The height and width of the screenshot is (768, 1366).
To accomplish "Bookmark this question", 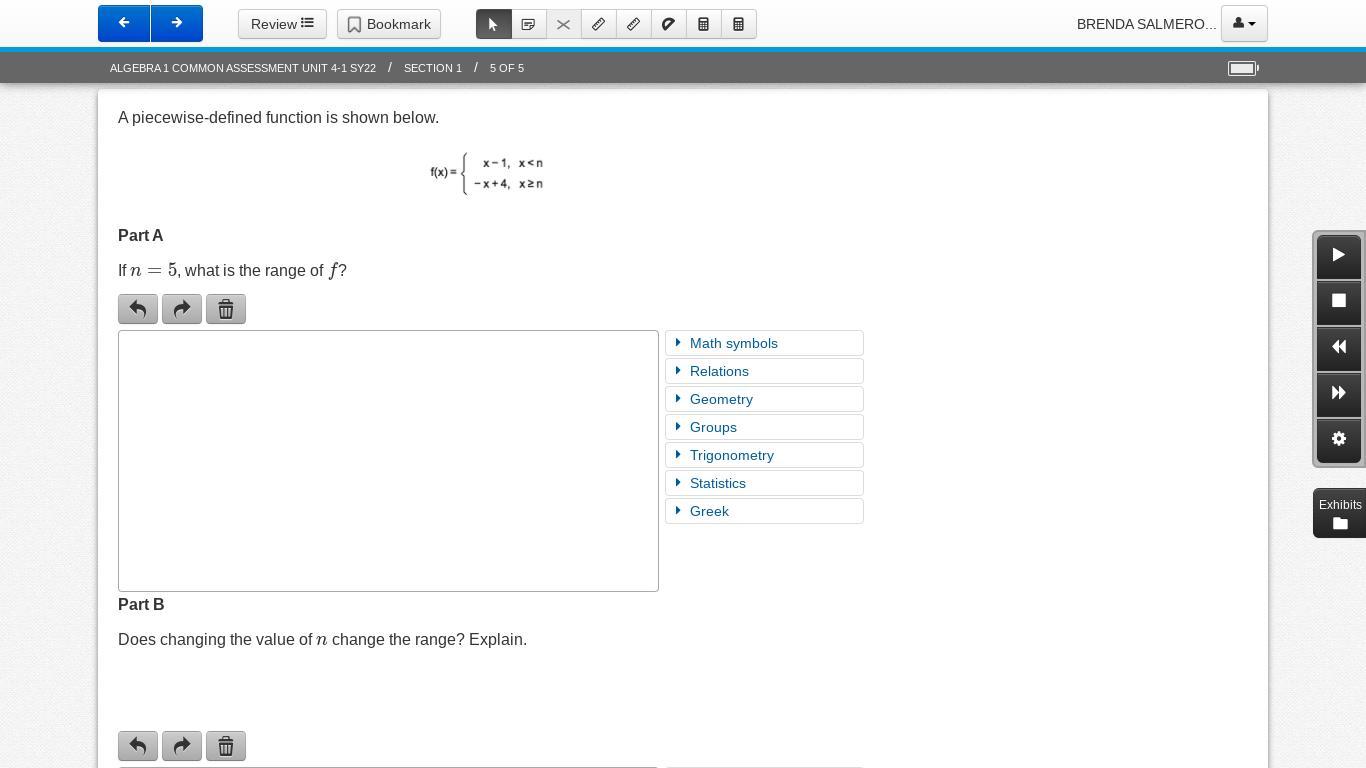I will click(x=389, y=24).
